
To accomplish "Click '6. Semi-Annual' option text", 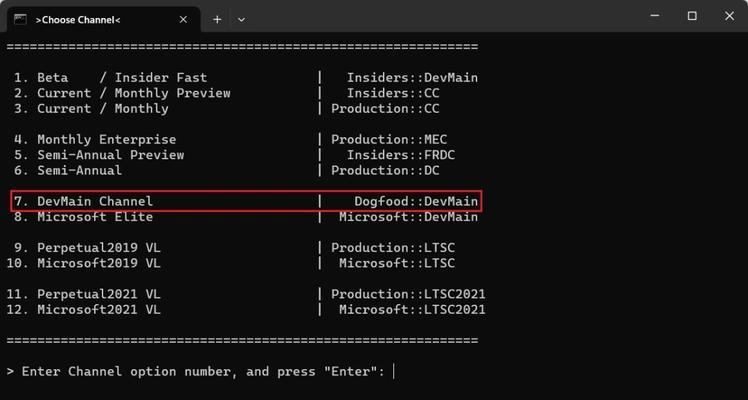I will point(68,170).
